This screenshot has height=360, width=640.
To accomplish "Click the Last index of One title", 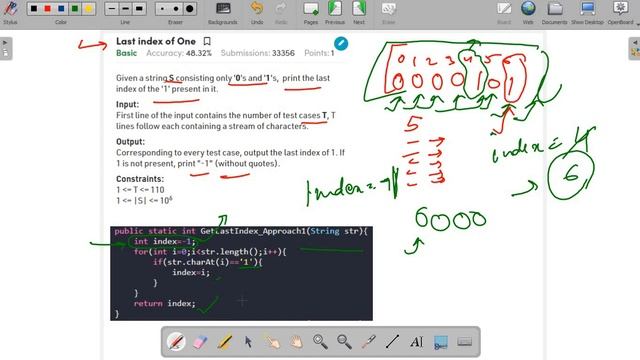I will click(x=156, y=41).
